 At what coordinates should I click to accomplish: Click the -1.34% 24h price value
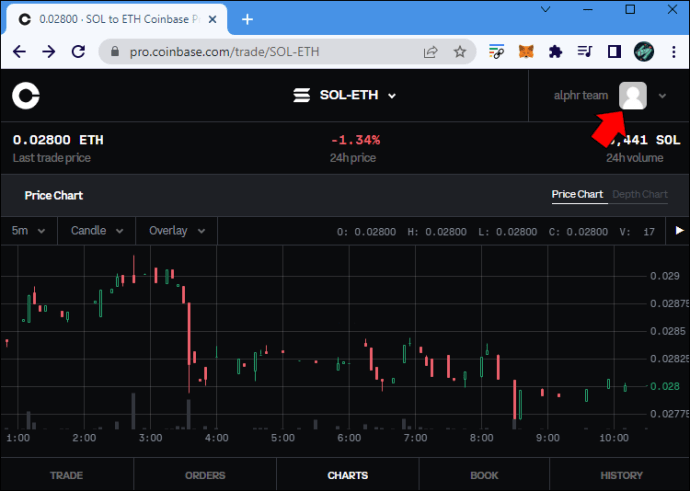pyautogui.click(x=356, y=140)
